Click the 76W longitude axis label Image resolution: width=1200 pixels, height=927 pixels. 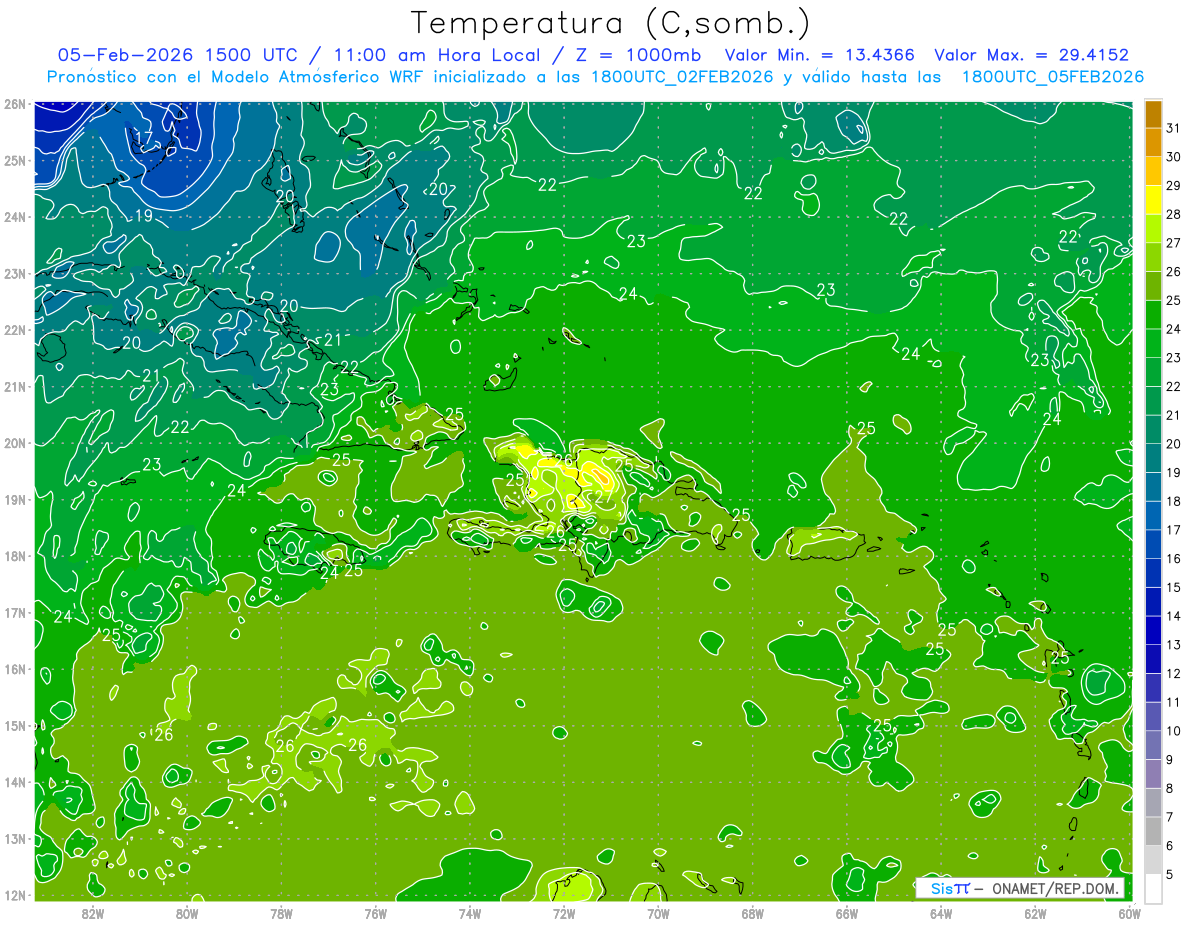click(376, 913)
